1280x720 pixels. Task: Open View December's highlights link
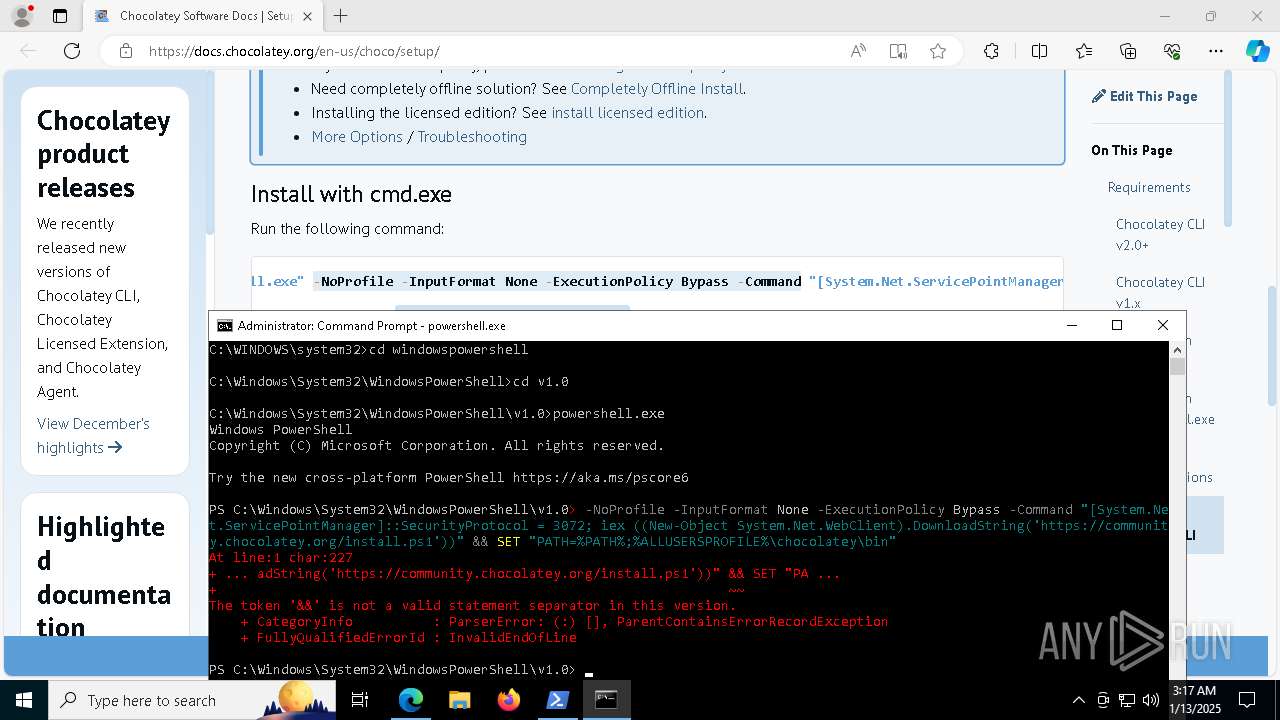[93, 435]
